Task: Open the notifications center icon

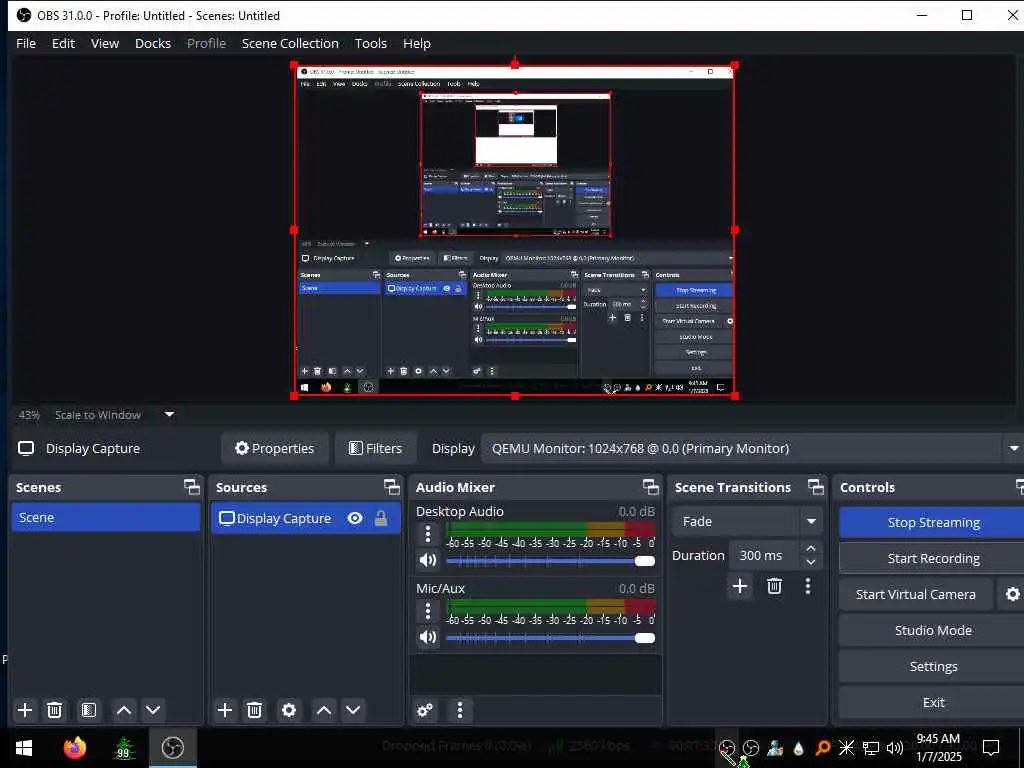Action: pos(991,748)
